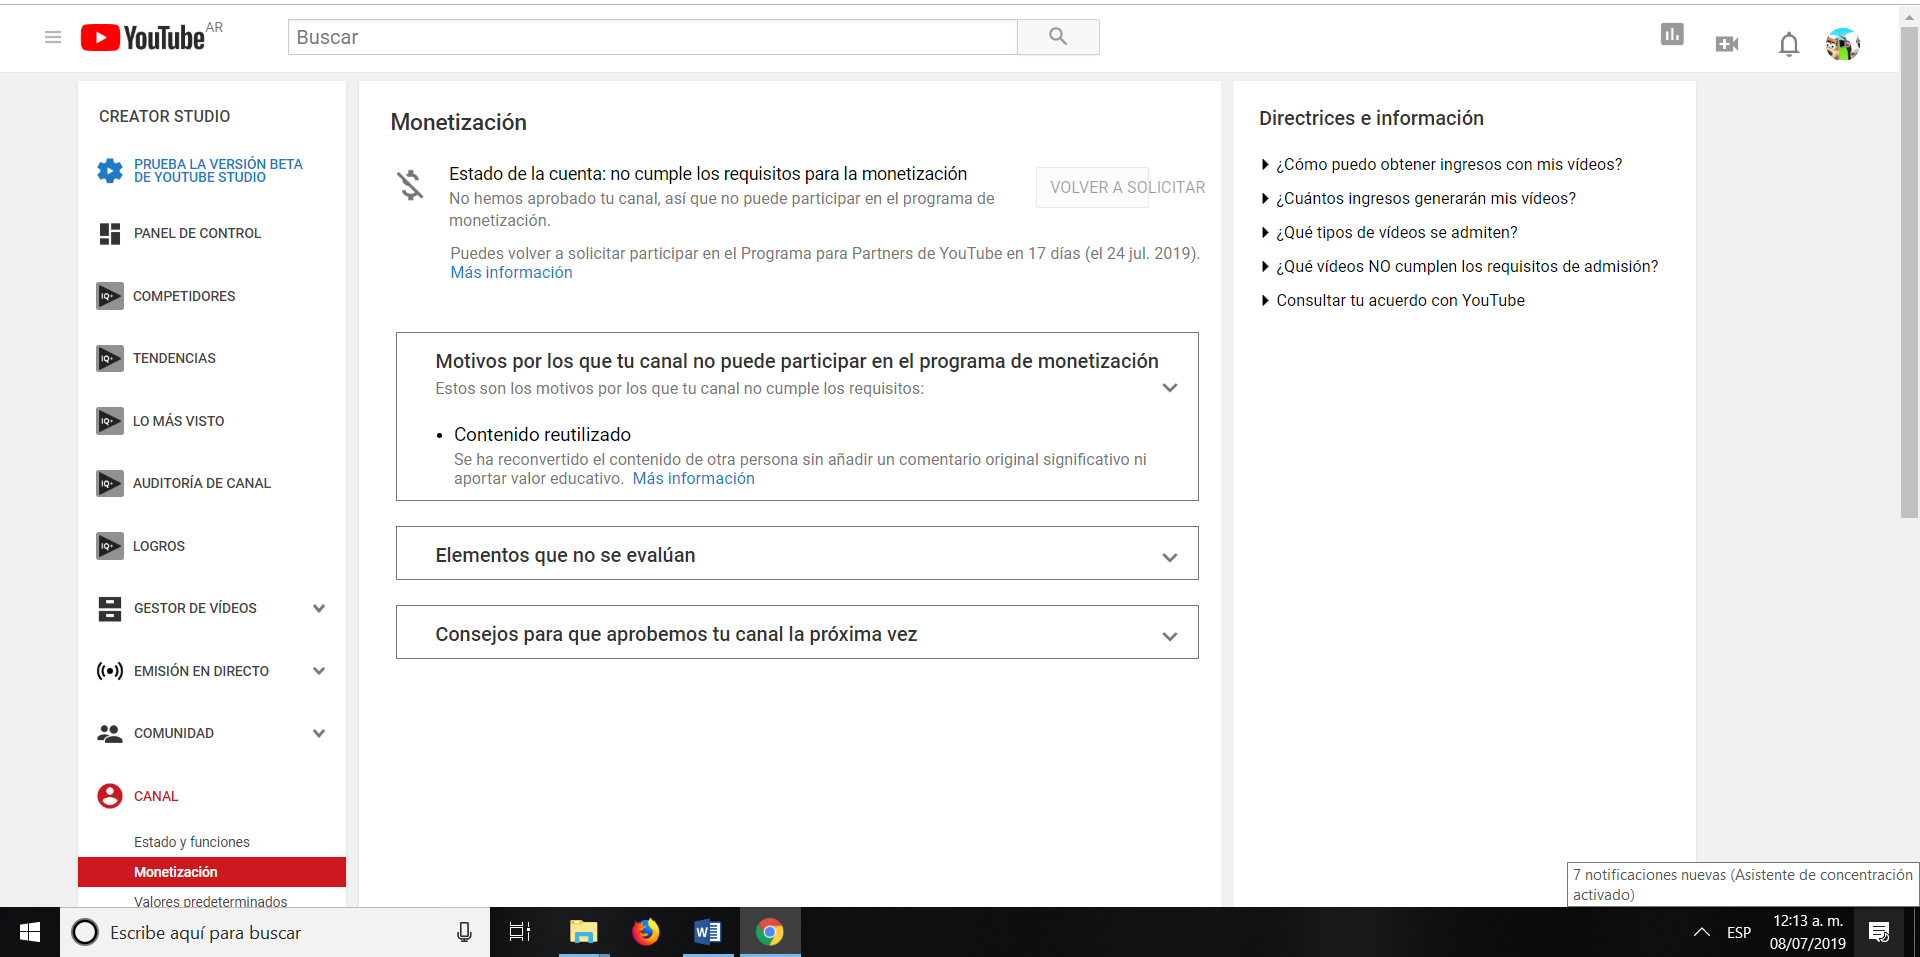1920x957 pixels.
Task: Collapse the monetization motives panel
Action: coord(1169,388)
